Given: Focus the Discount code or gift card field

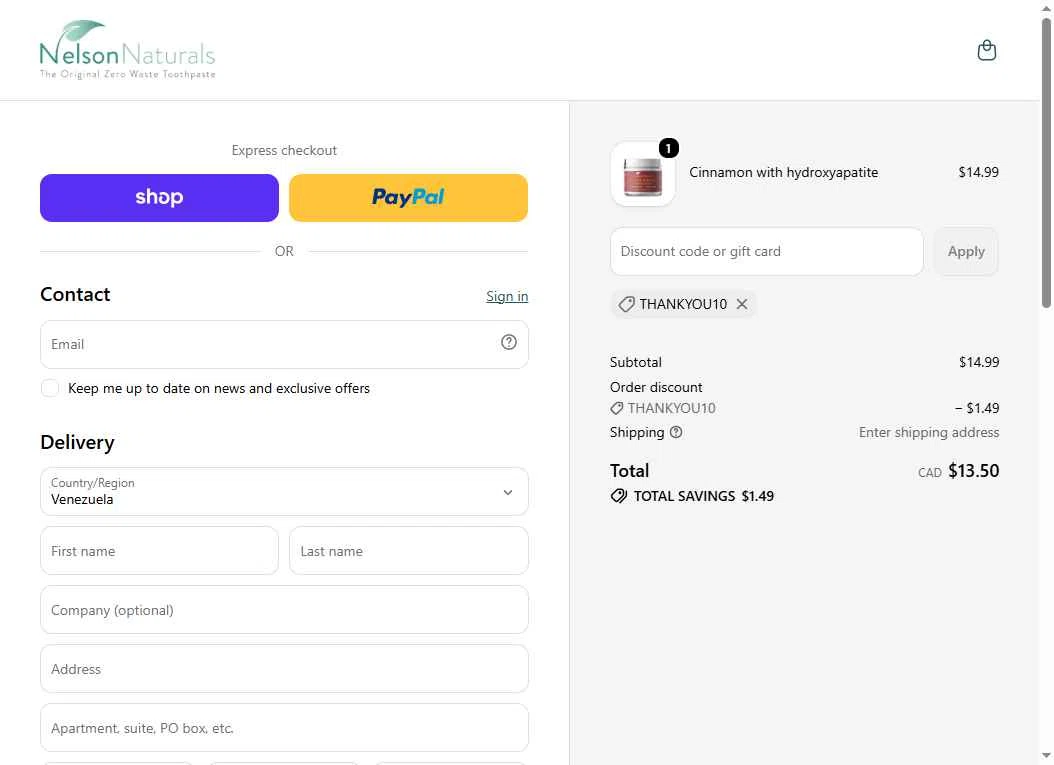Looking at the screenshot, I should coord(766,251).
